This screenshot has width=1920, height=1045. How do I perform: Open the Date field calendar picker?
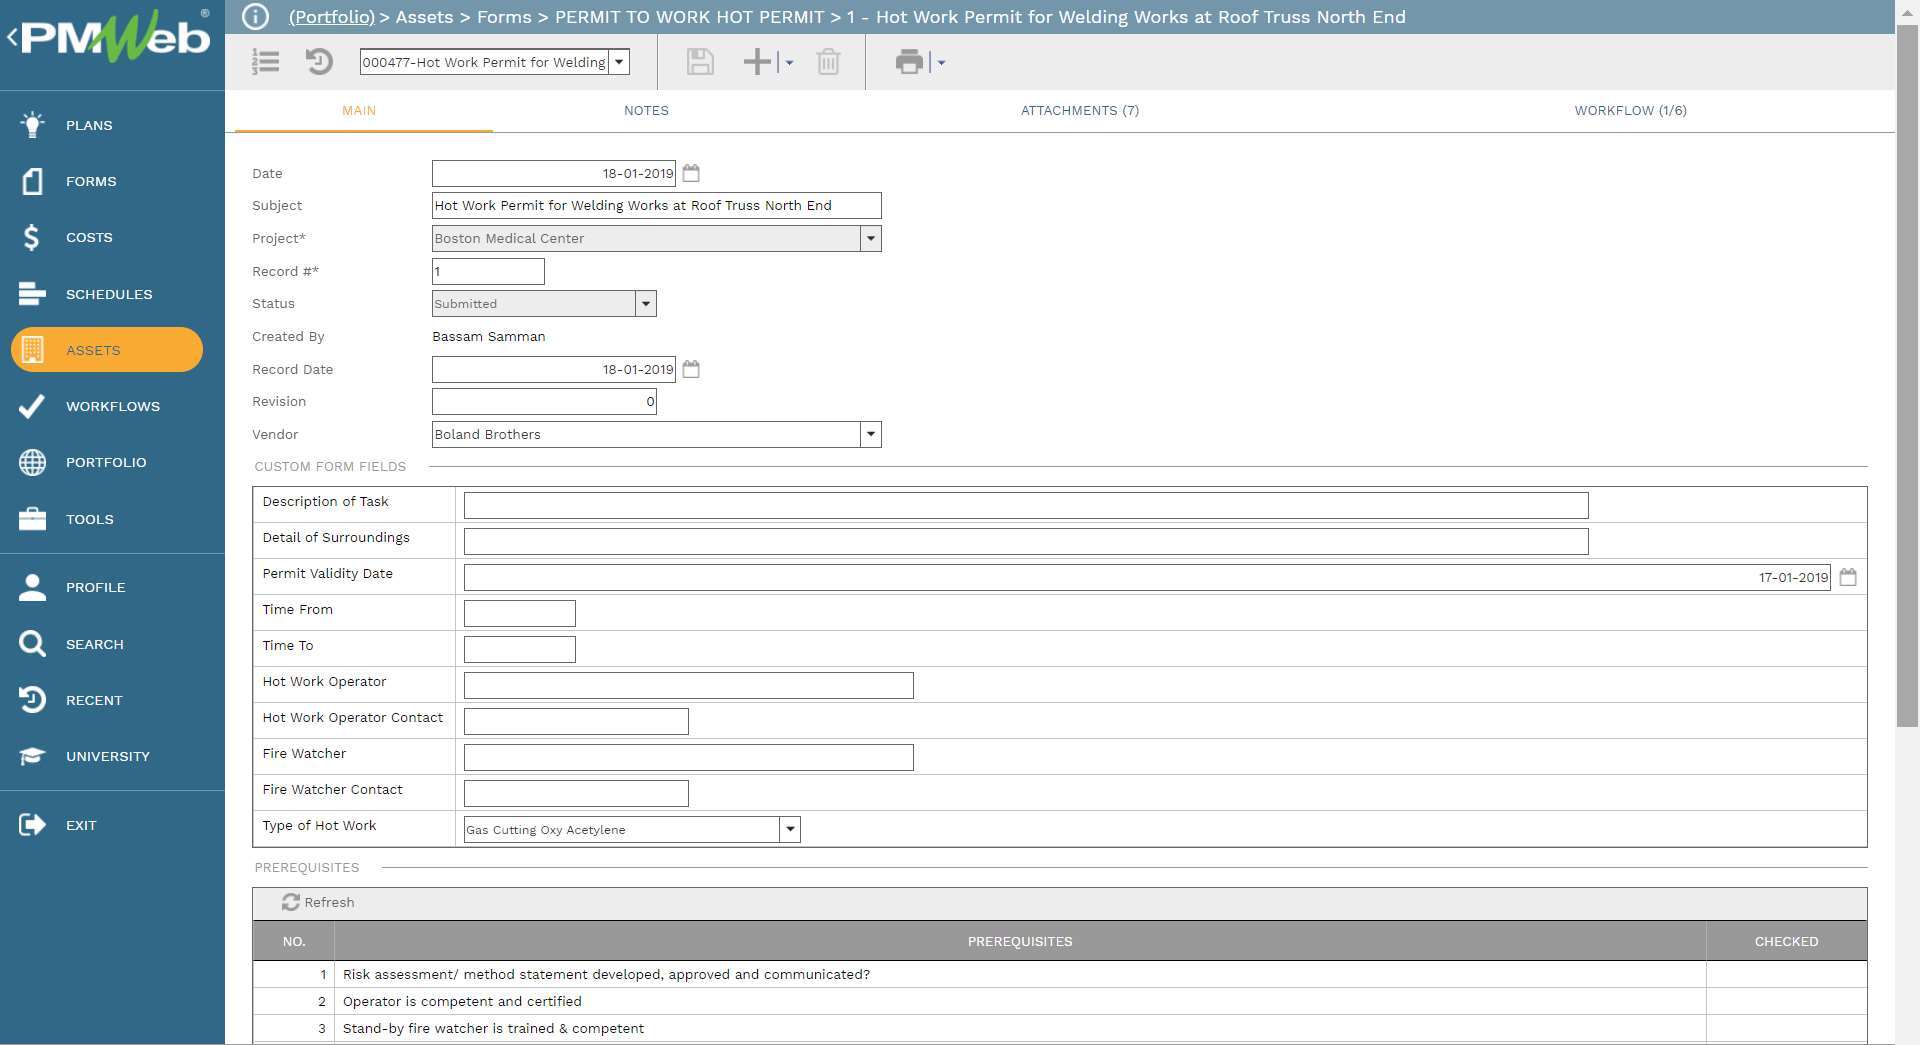tap(691, 173)
